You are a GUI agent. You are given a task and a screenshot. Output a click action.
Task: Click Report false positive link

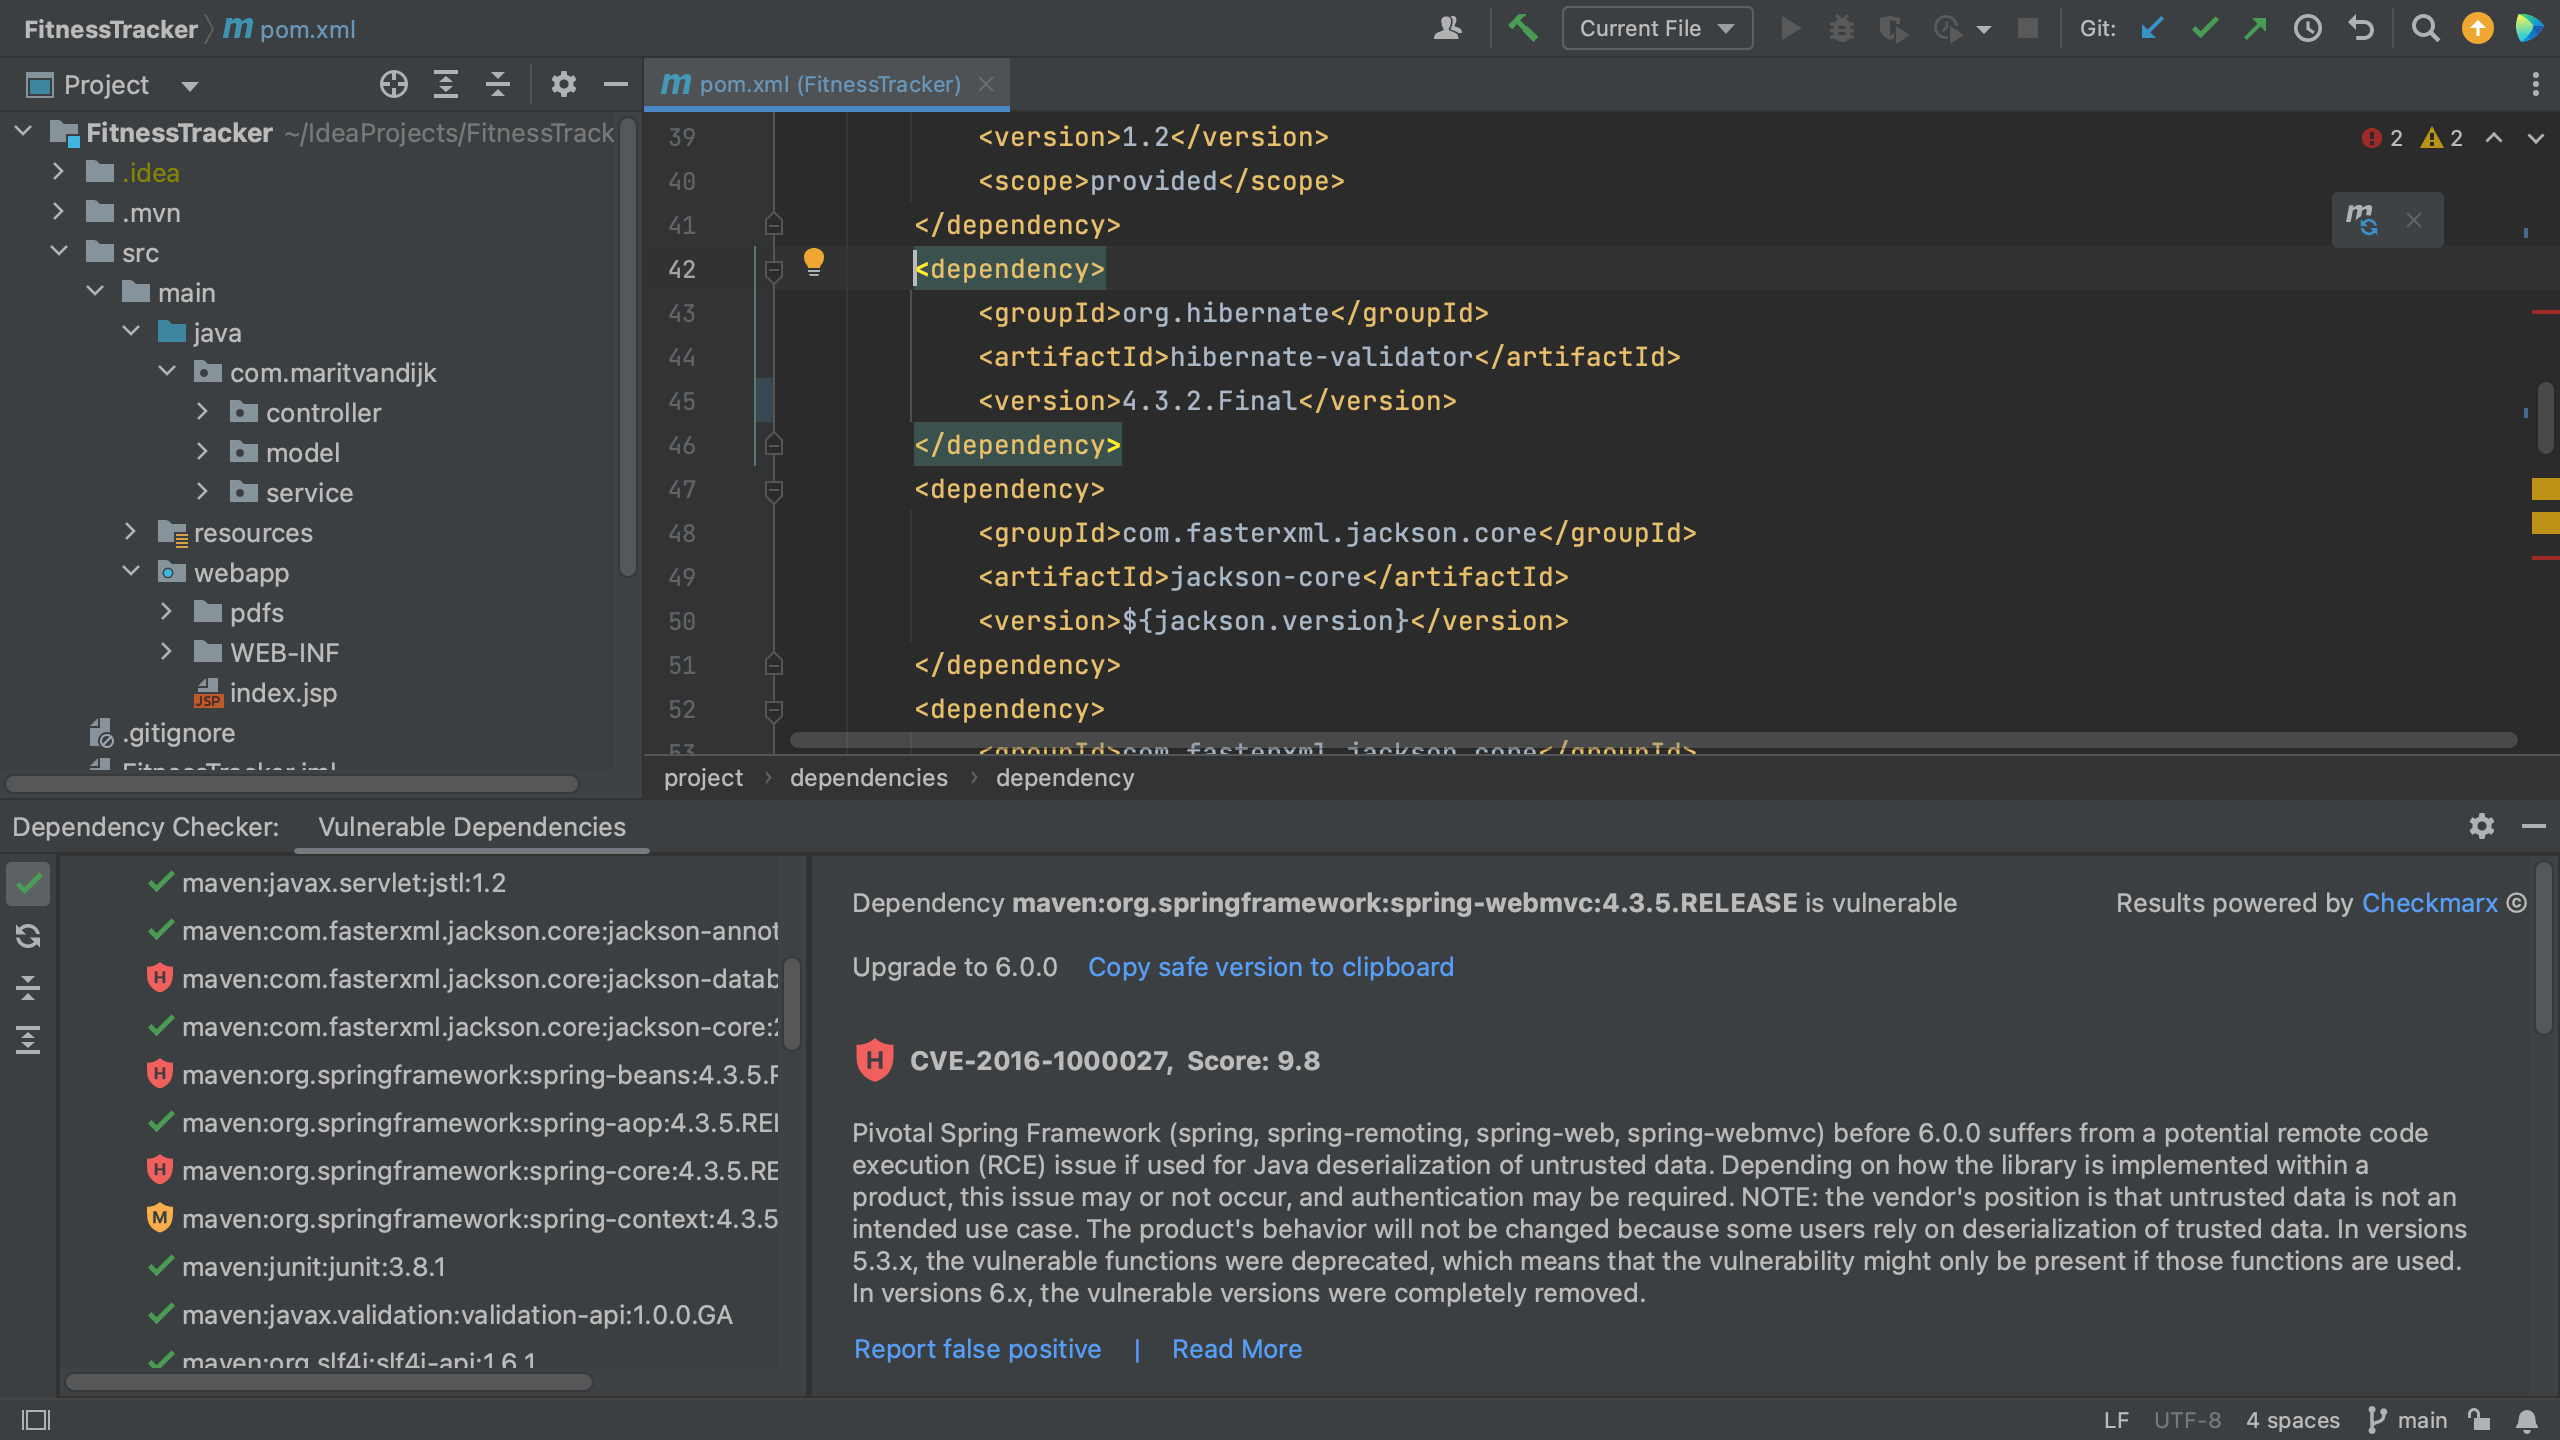click(x=977, y=1349)
